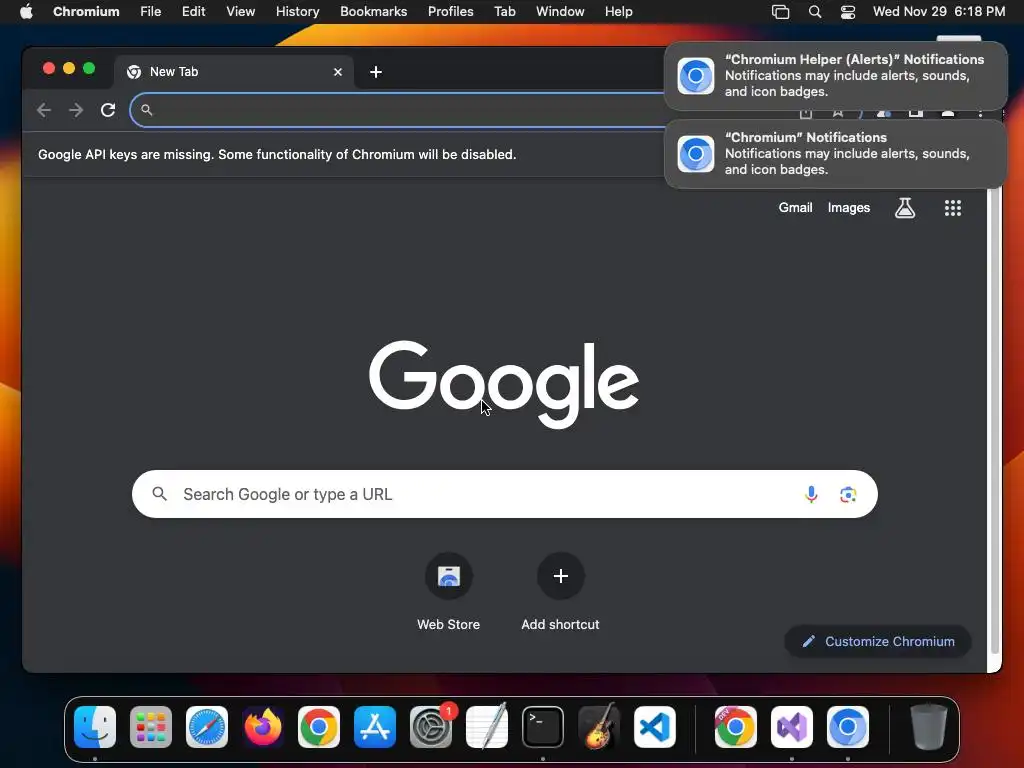1024x768 pixels.
Task: Open Launchpad from the Dock
Action: pos(151,727)
